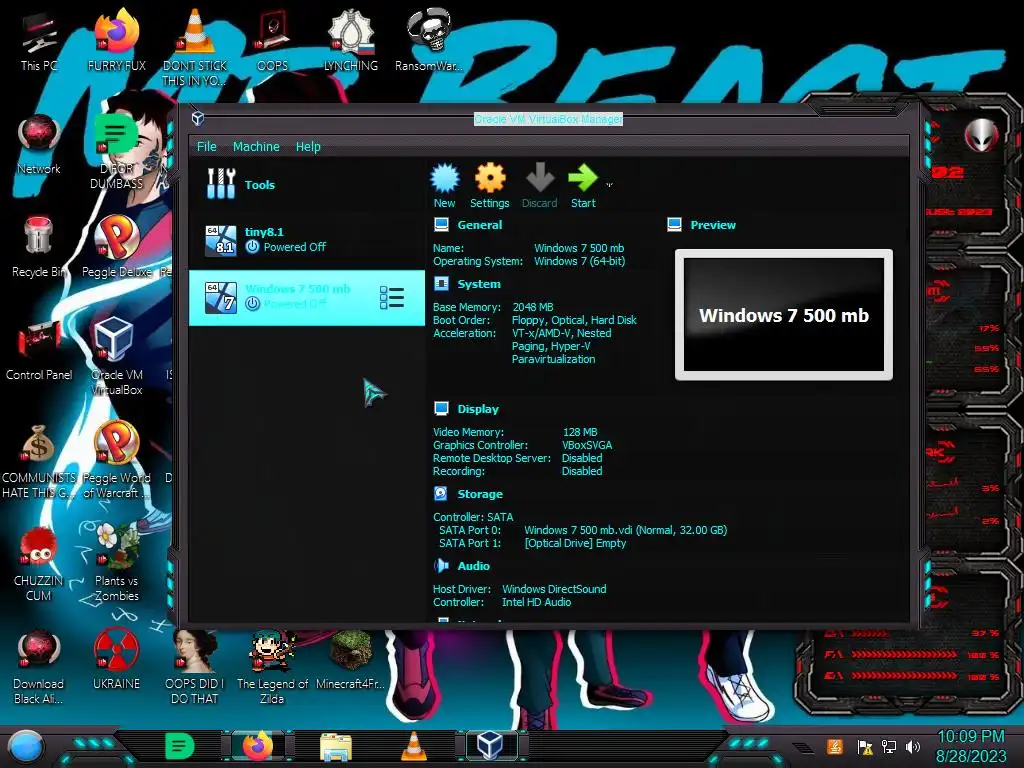Click the Windows Start orb
Screen dimensions: 1024x768
[25, 746]
